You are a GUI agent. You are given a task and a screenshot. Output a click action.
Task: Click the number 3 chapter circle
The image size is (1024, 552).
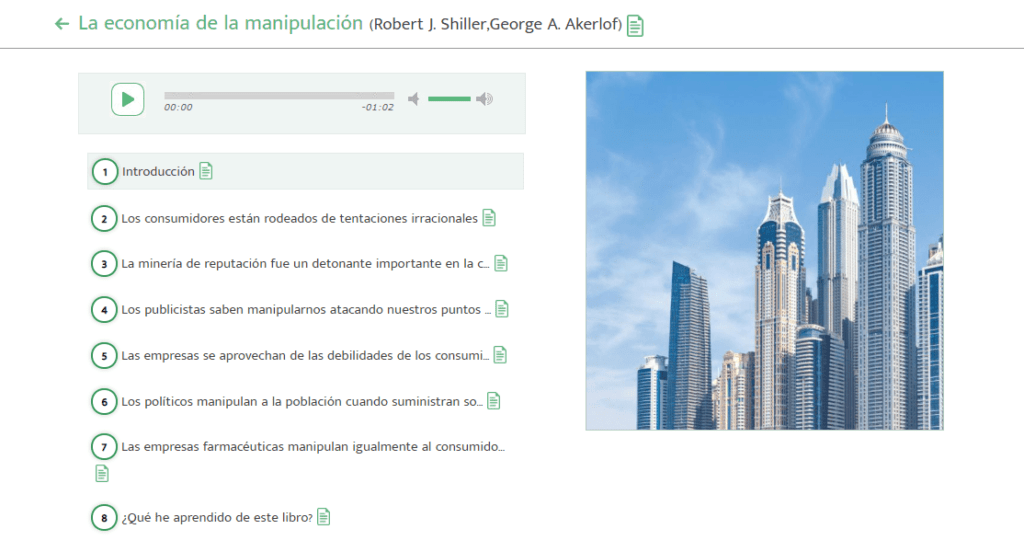pos(104,264)
